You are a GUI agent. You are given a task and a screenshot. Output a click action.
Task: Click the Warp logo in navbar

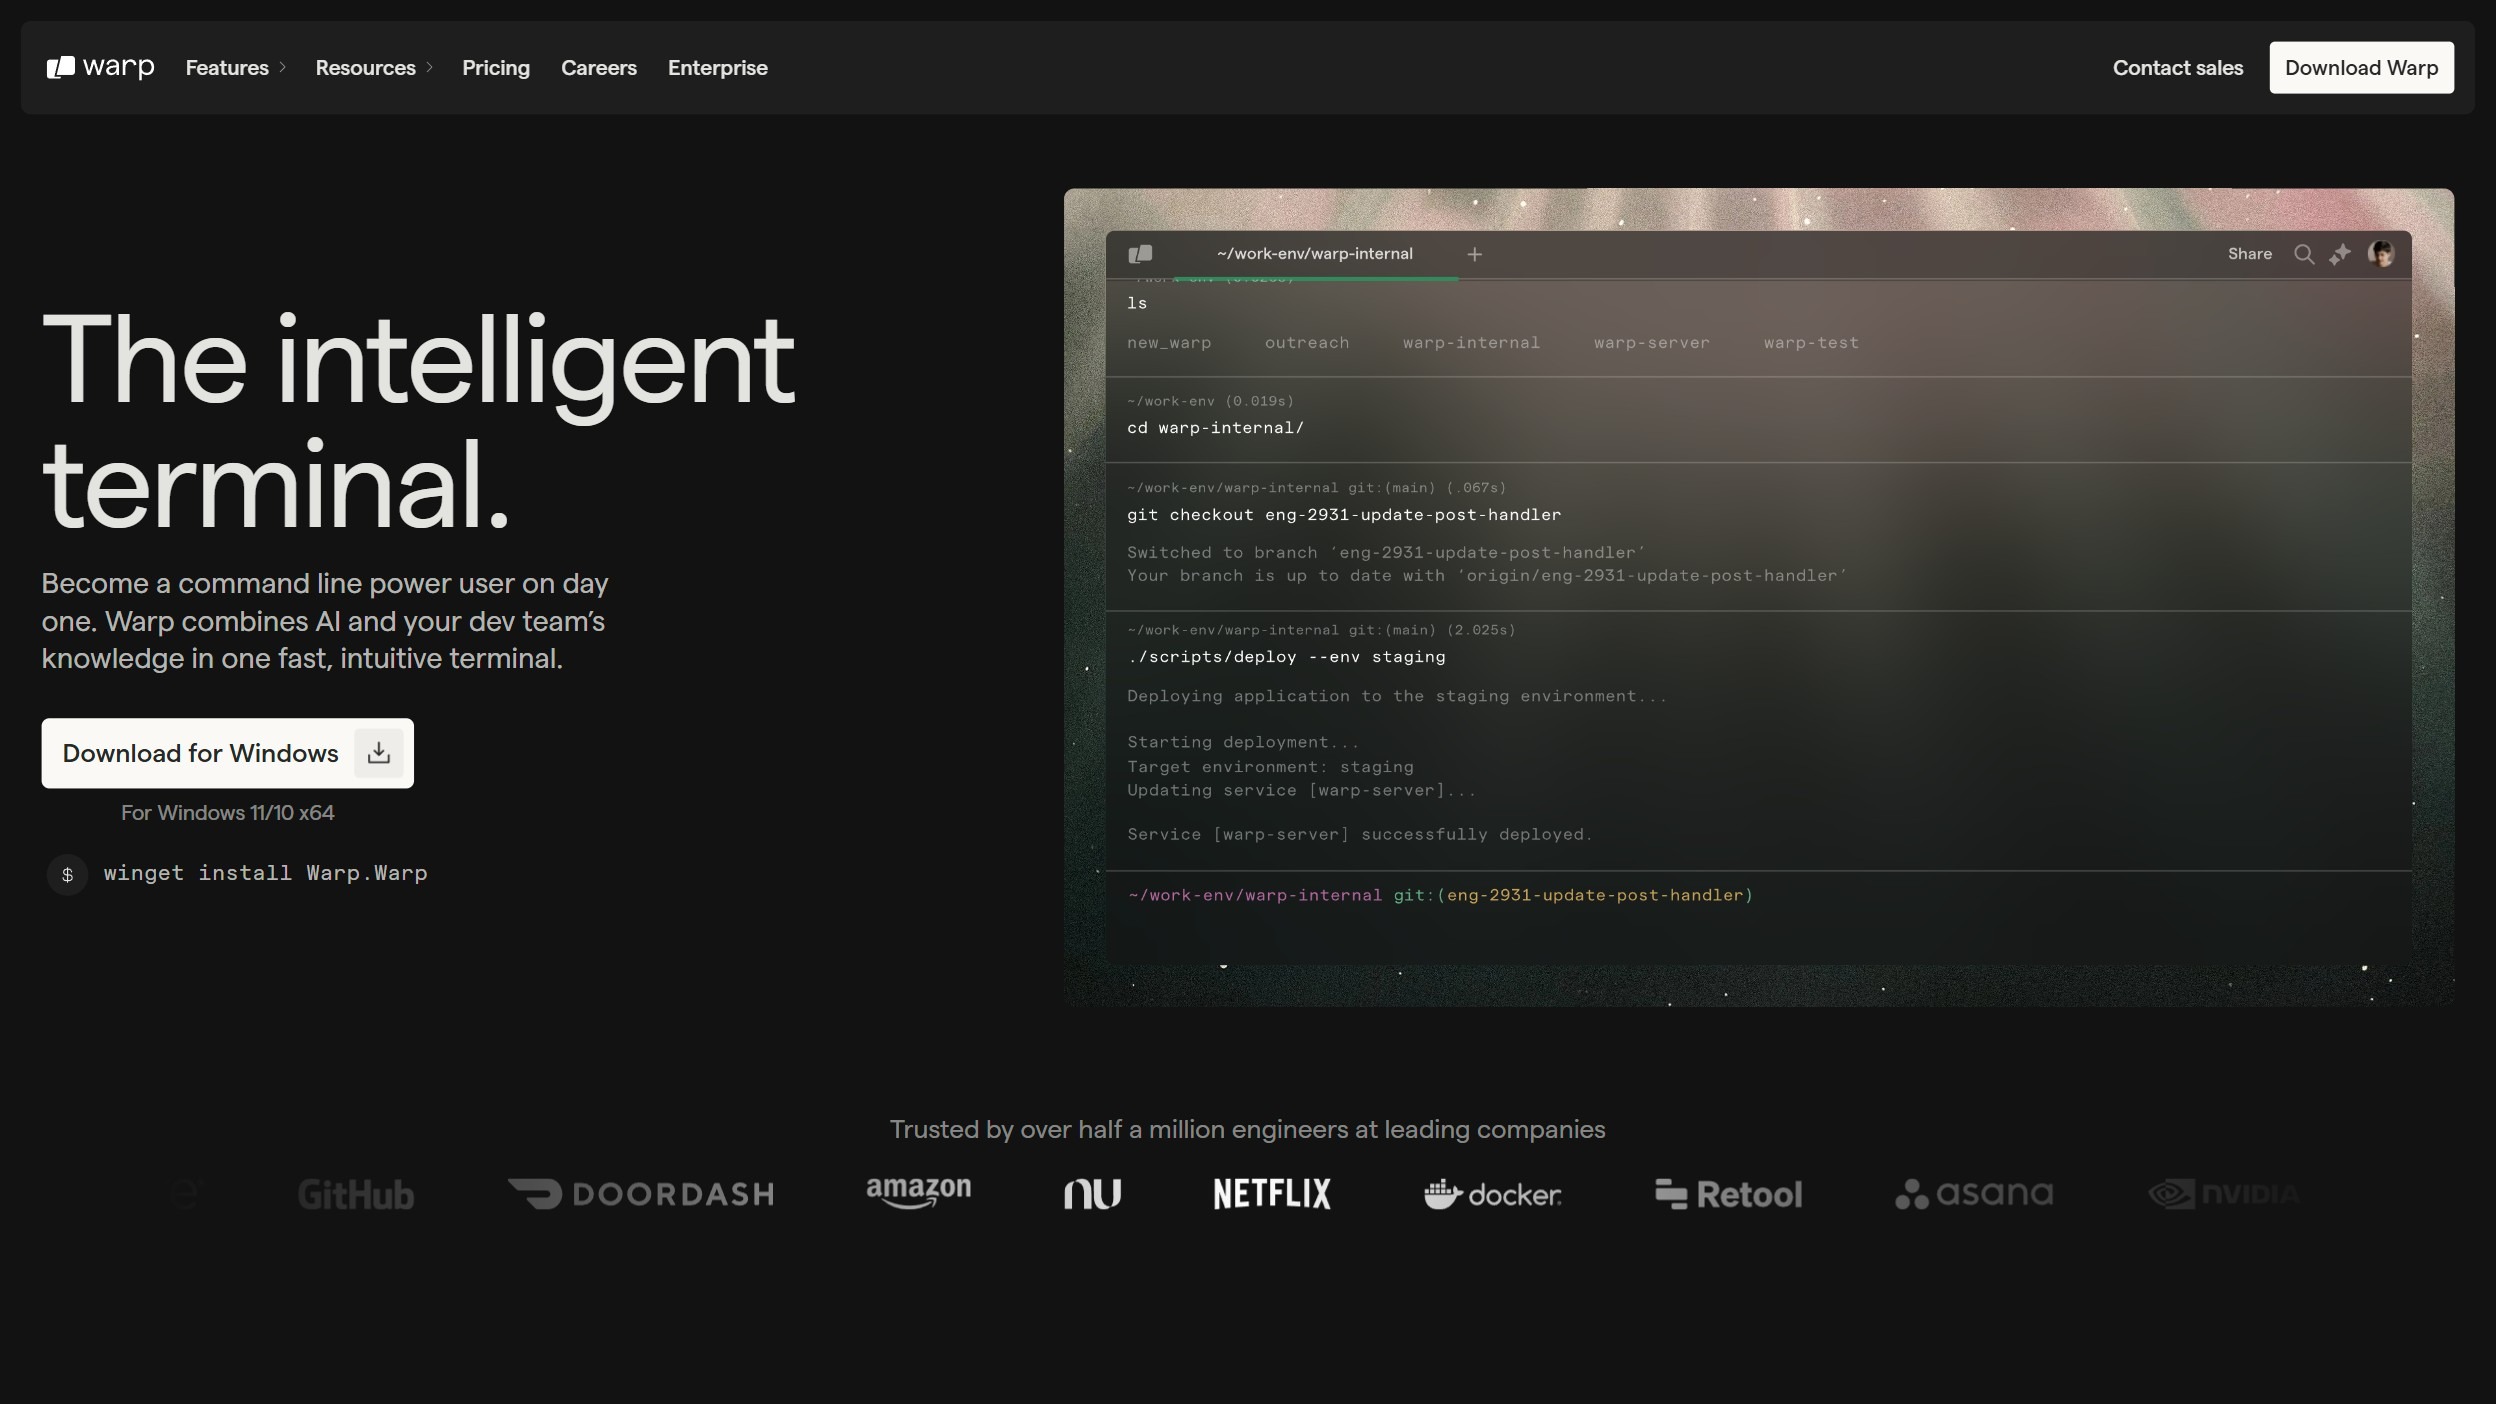[x=100, y=67]
